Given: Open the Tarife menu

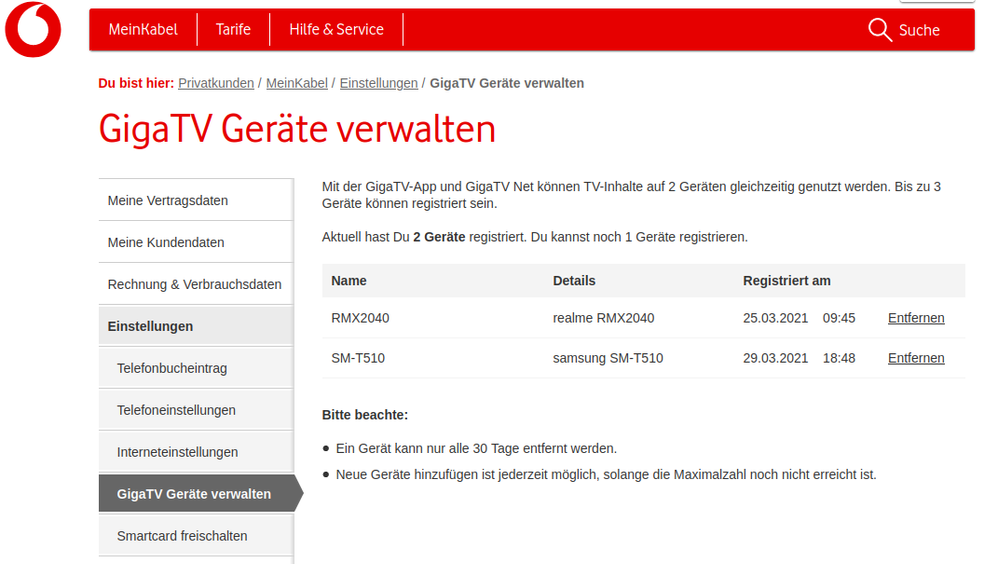Looking at the screenshot, I should [x=233, y=29].
